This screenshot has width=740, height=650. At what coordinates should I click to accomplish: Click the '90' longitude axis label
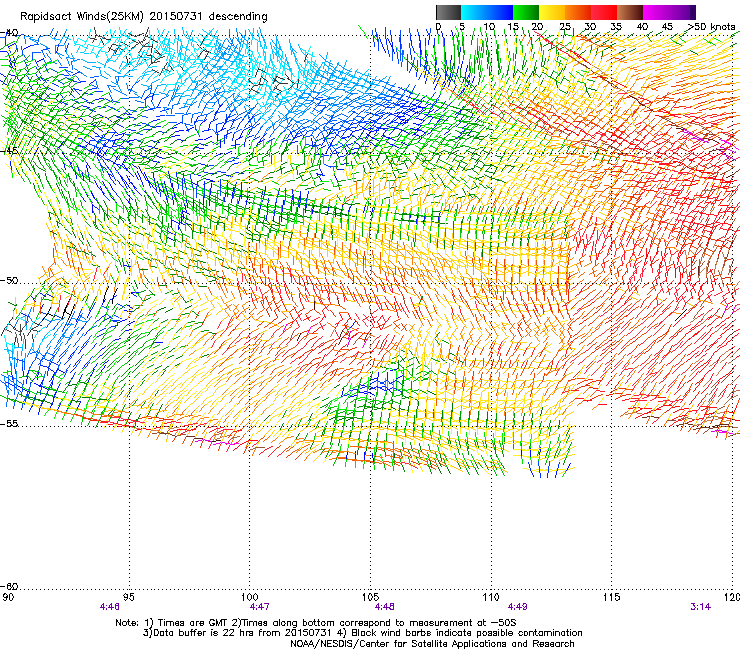[x=8, y=597]
